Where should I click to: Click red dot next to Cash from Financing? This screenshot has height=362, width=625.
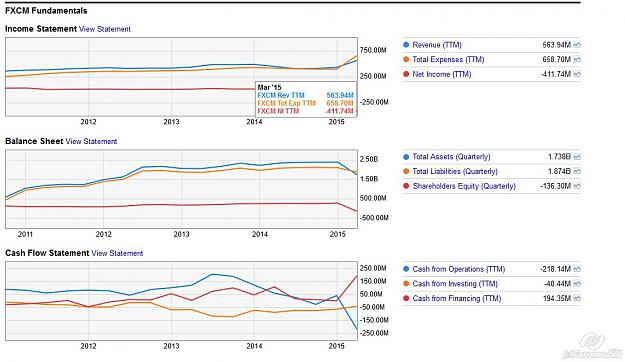(406, 298)
